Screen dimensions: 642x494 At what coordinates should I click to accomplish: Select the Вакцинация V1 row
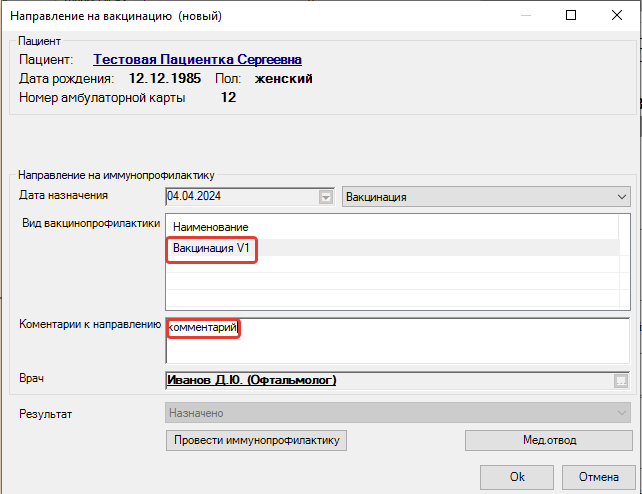[392, 248]
